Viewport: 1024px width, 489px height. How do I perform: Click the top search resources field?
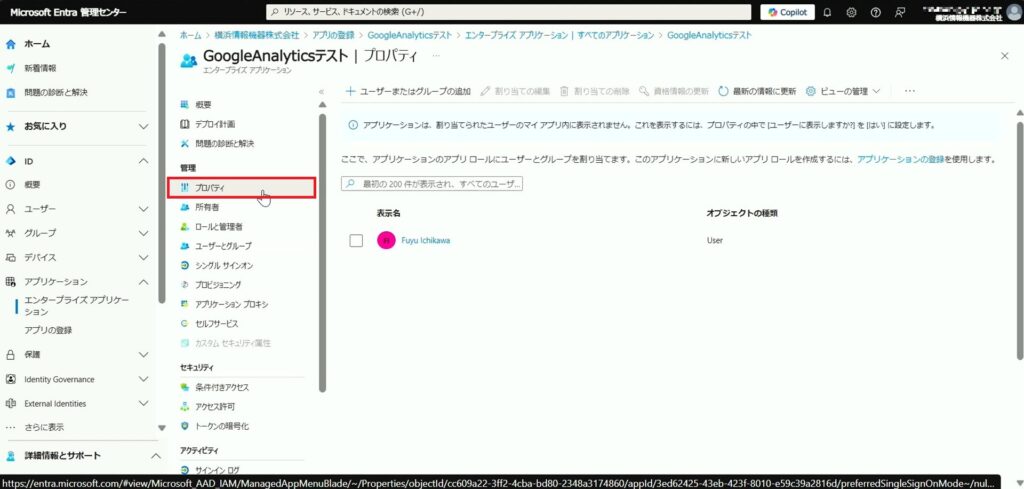coord(509,12)
